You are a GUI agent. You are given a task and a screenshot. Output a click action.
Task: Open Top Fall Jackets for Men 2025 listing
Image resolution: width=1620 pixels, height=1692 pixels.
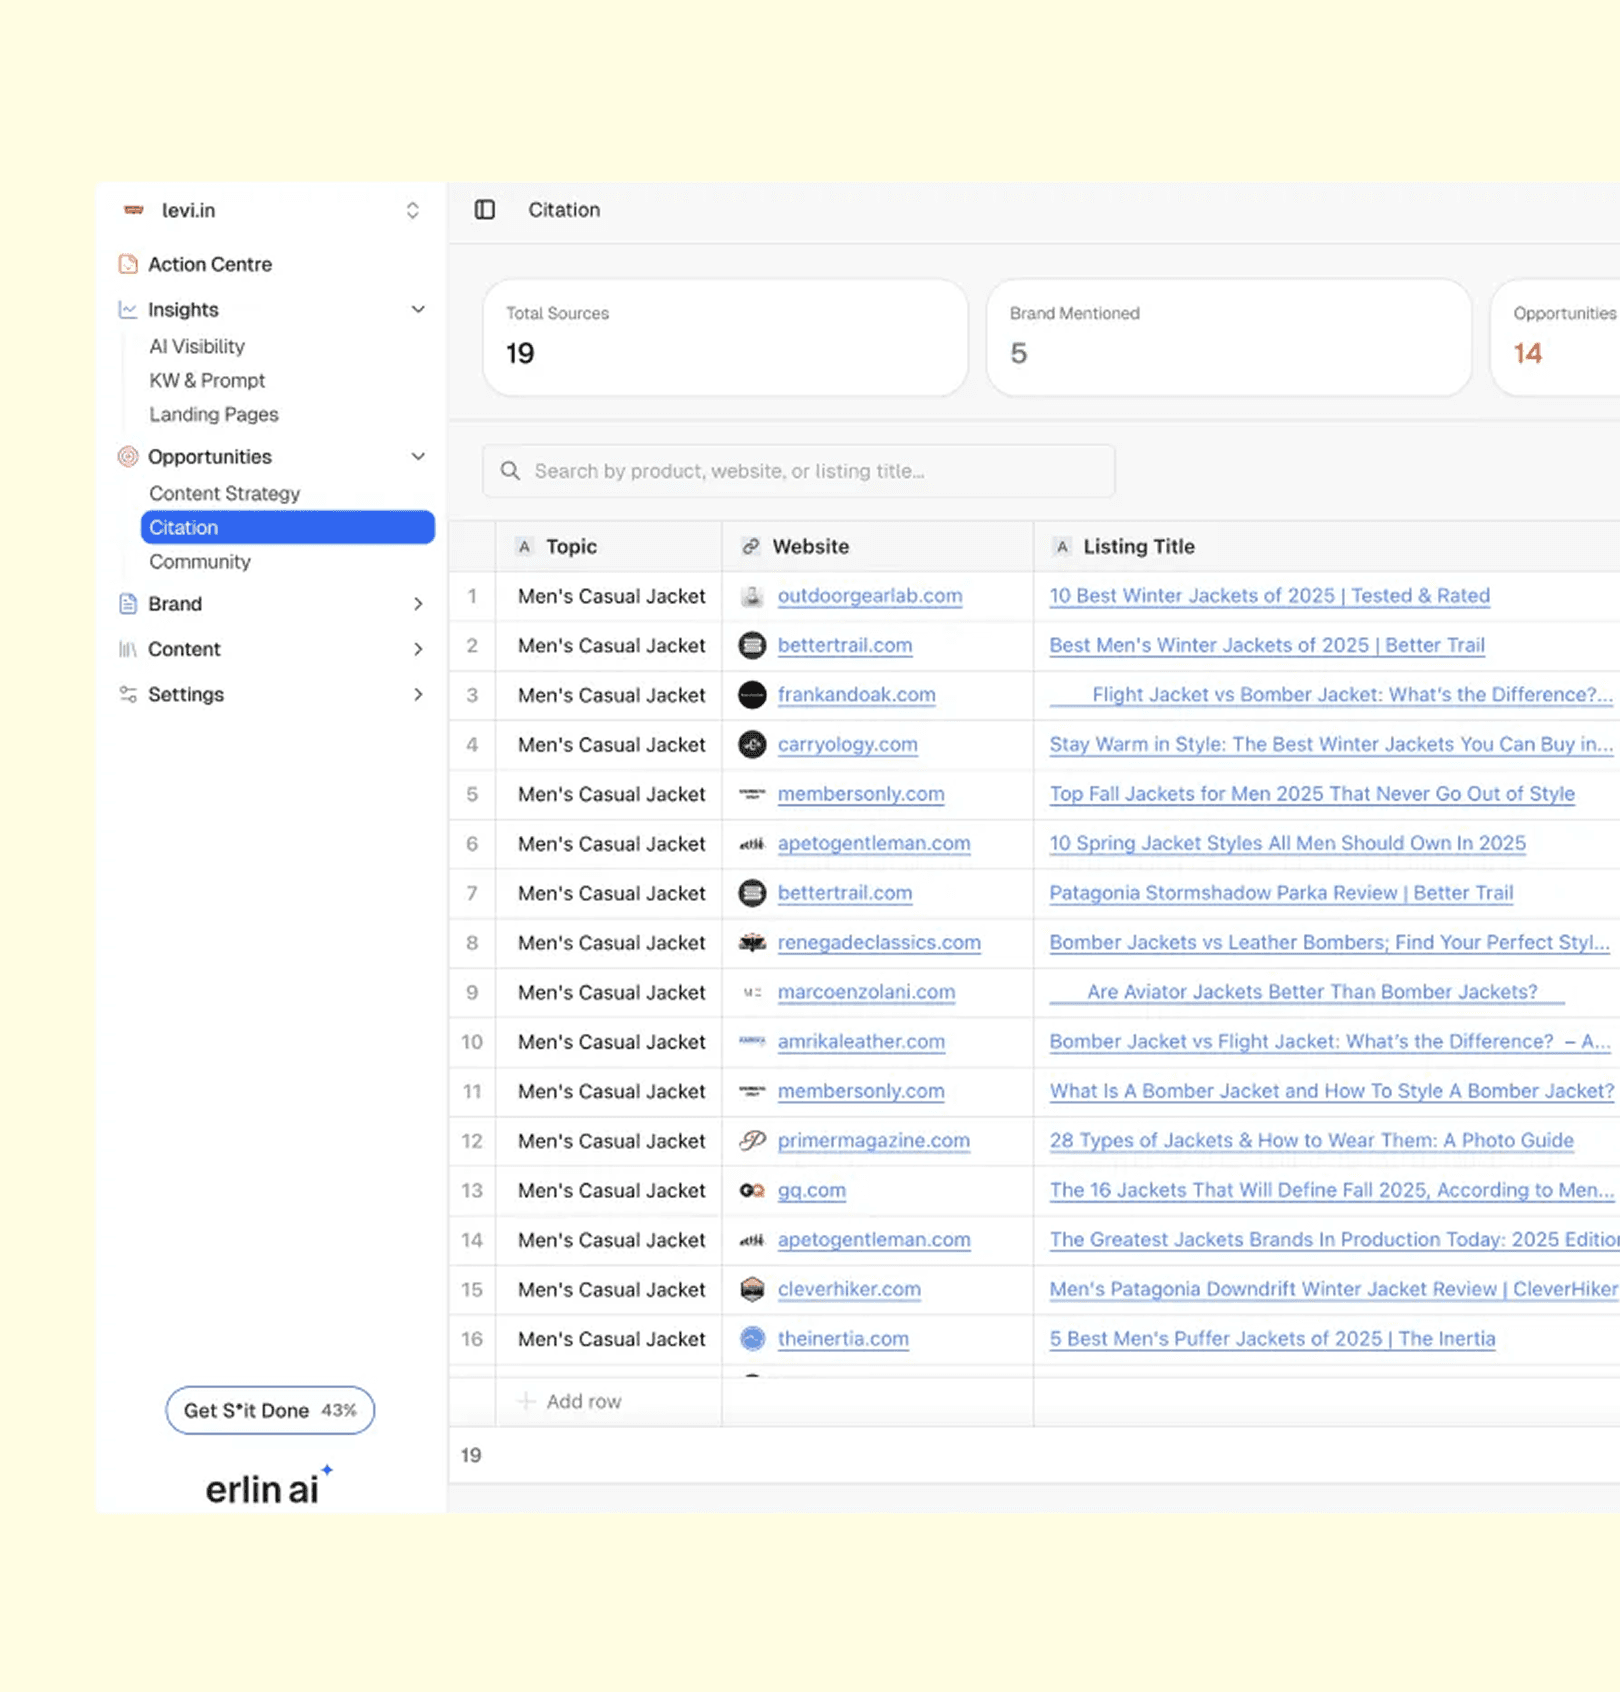[x=1312, y=794]
